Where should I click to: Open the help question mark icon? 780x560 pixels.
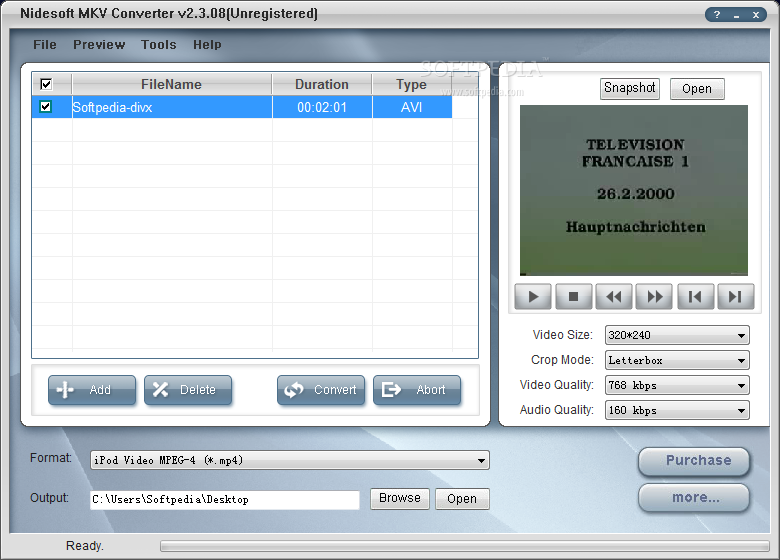pos(717,14)
